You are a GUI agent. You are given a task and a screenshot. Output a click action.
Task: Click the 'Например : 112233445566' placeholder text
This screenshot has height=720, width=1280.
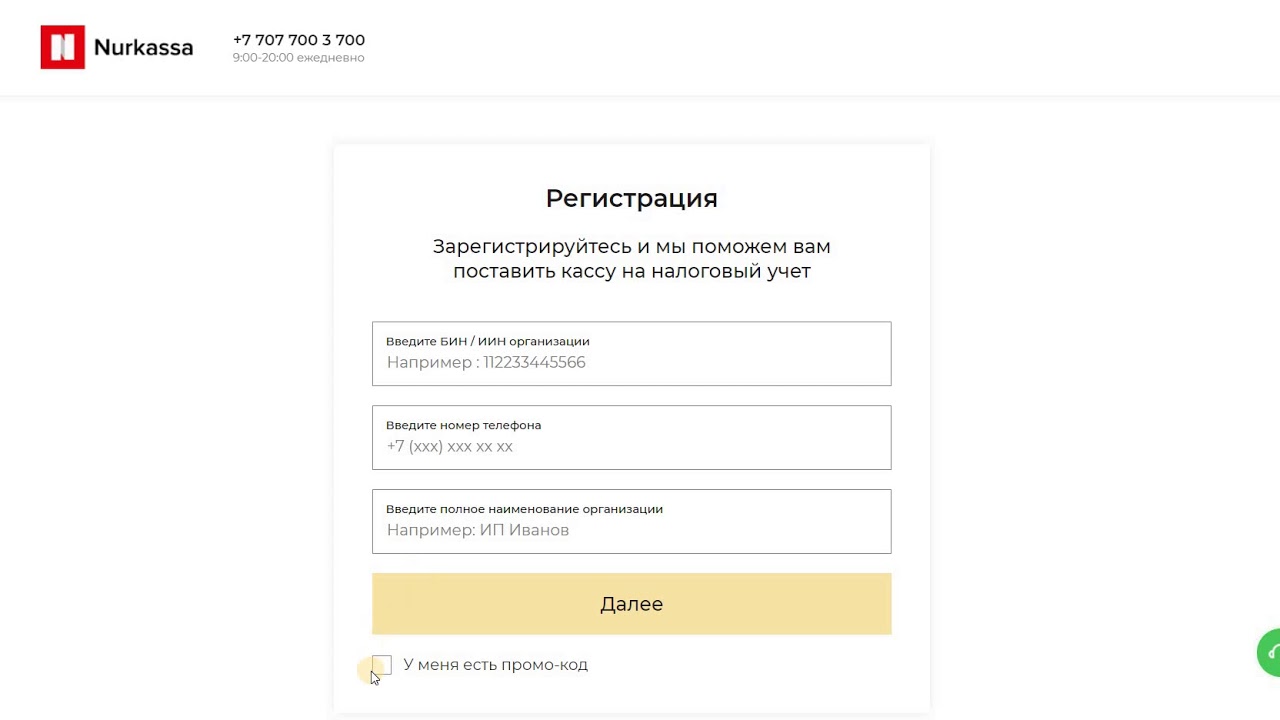click(486, 363)
